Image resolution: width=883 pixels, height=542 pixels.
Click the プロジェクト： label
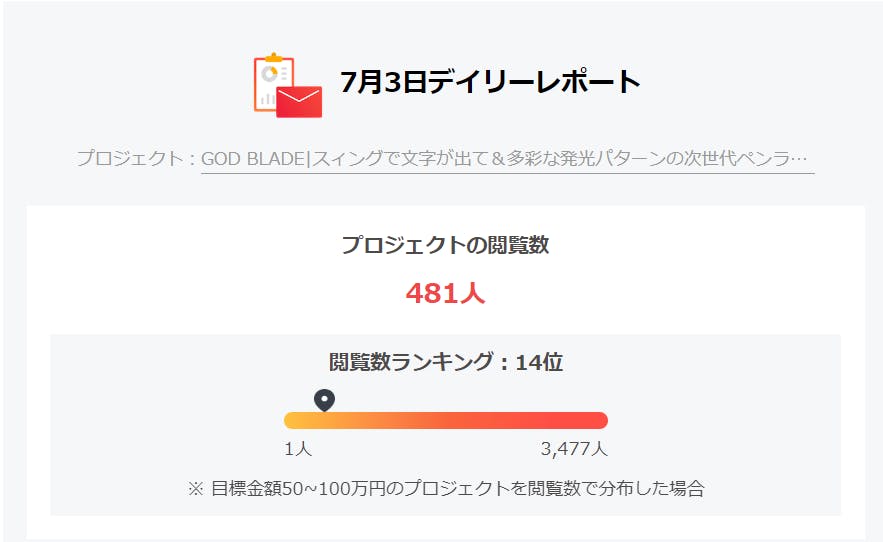(136, 159)
